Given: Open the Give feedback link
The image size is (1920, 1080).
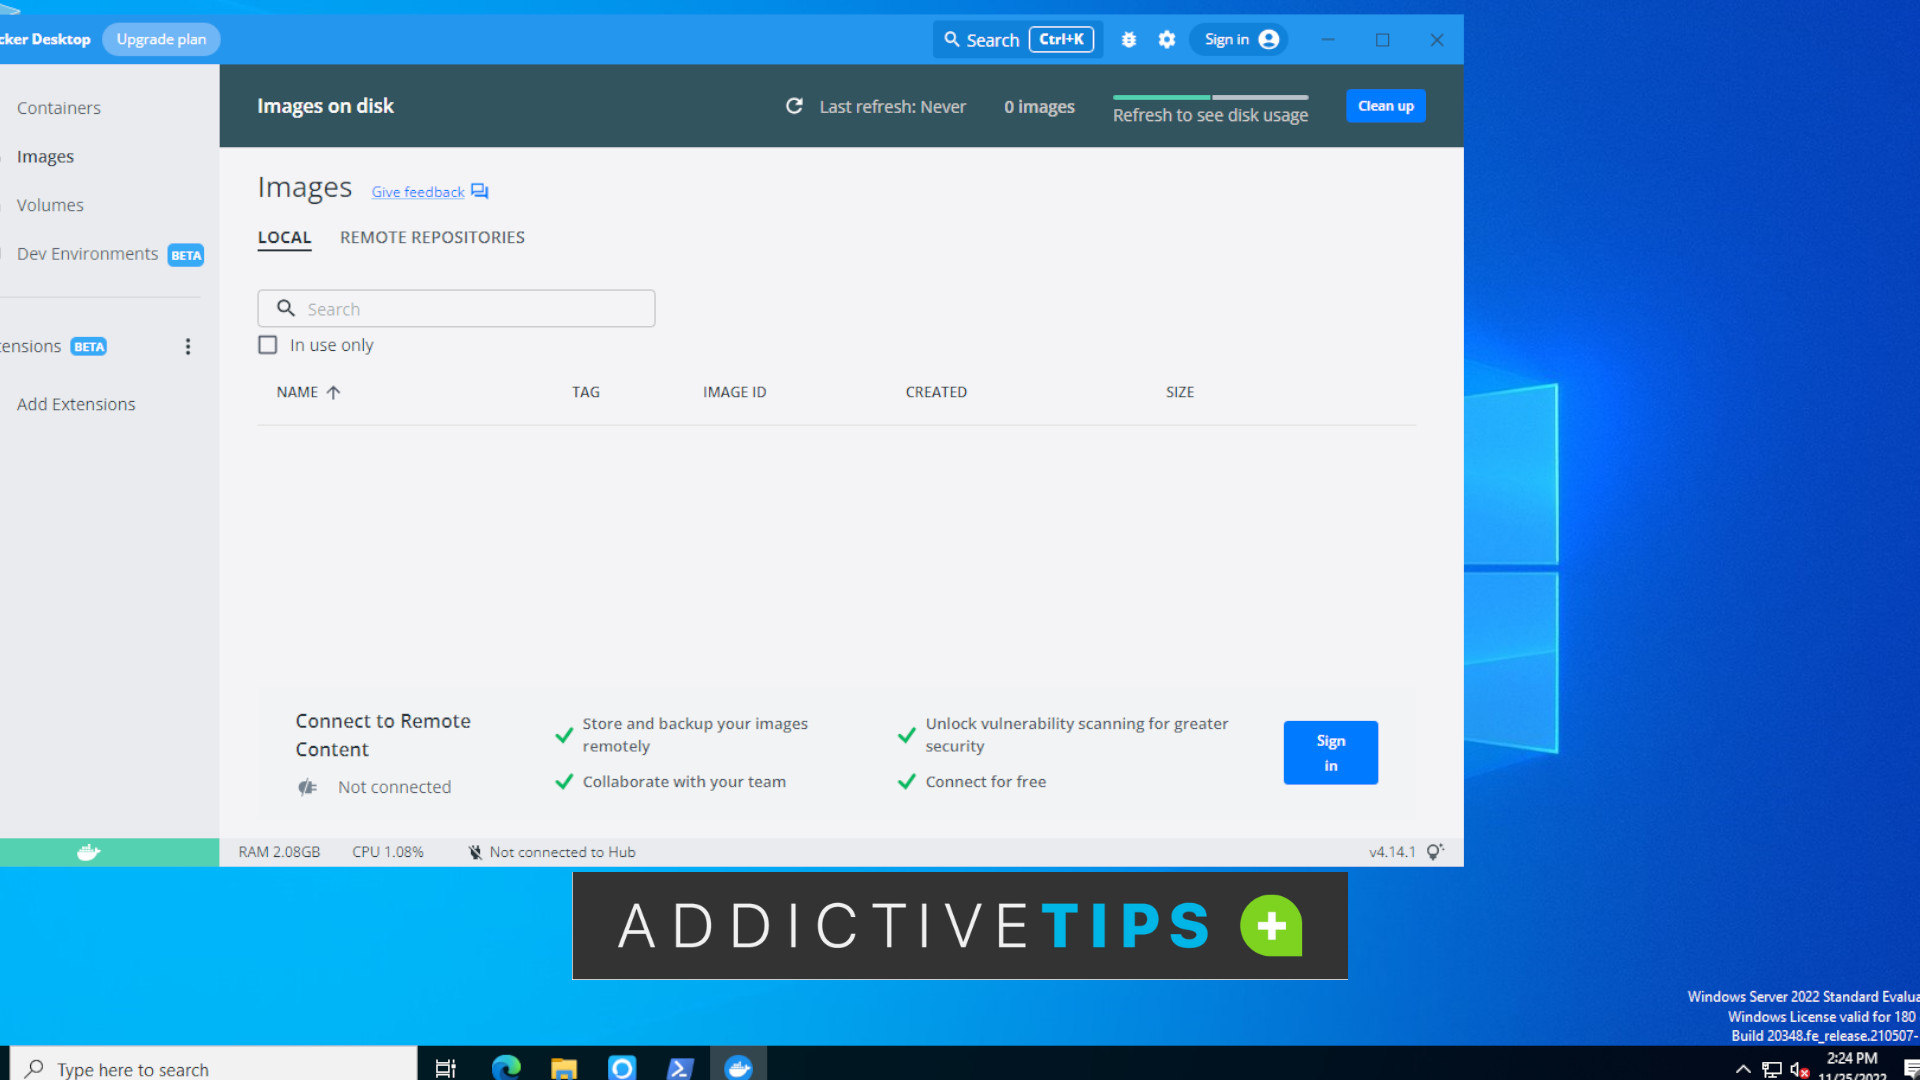Looking at the screenshot, I should click(x=416, y=191).
